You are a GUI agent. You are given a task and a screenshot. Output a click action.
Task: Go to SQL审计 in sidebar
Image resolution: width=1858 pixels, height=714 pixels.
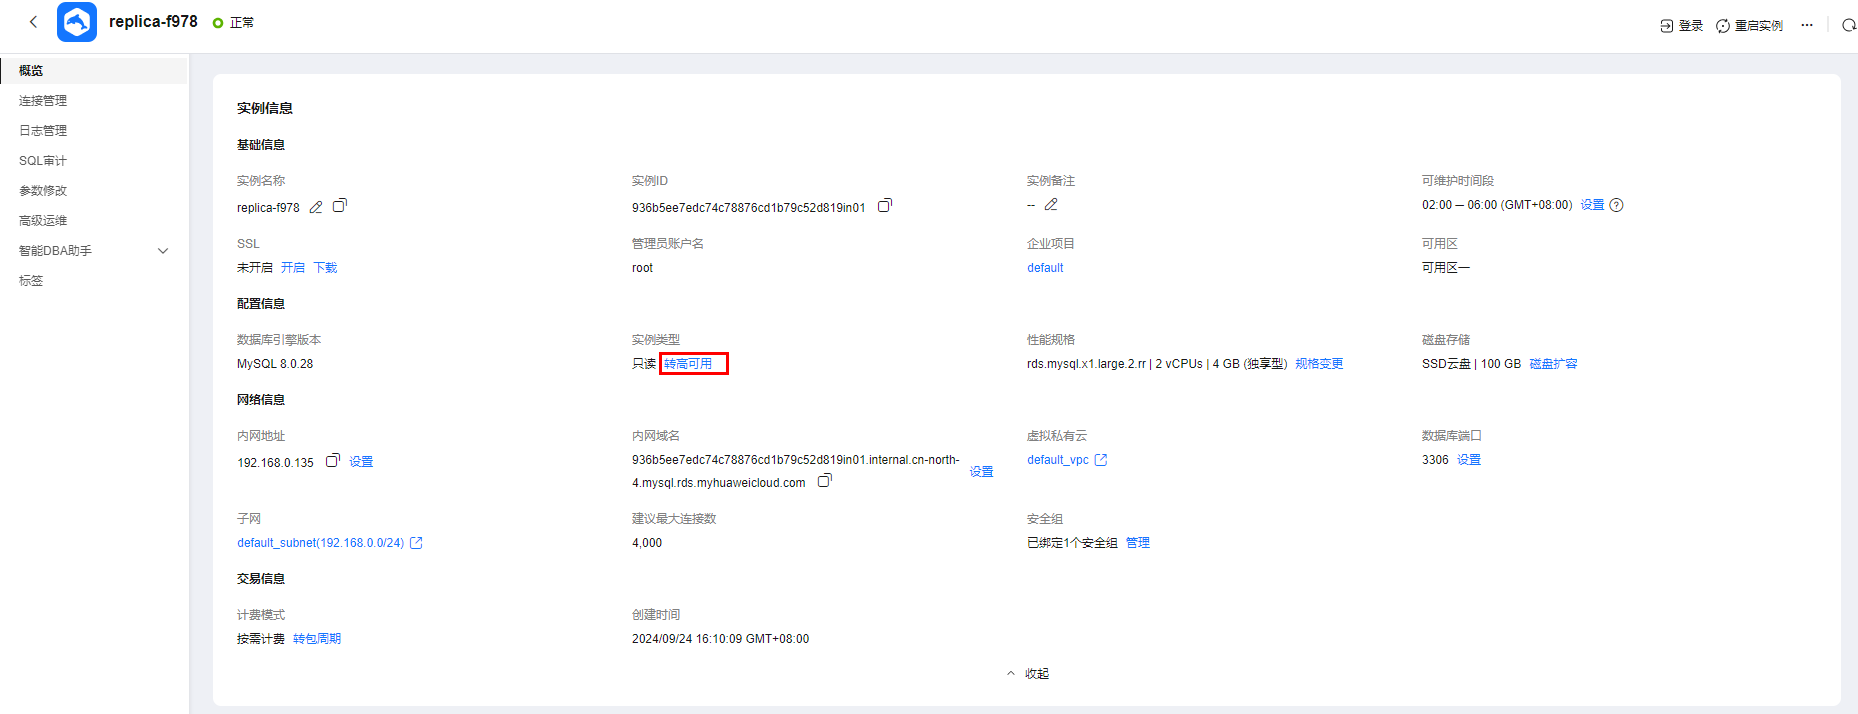pos(43,161)
